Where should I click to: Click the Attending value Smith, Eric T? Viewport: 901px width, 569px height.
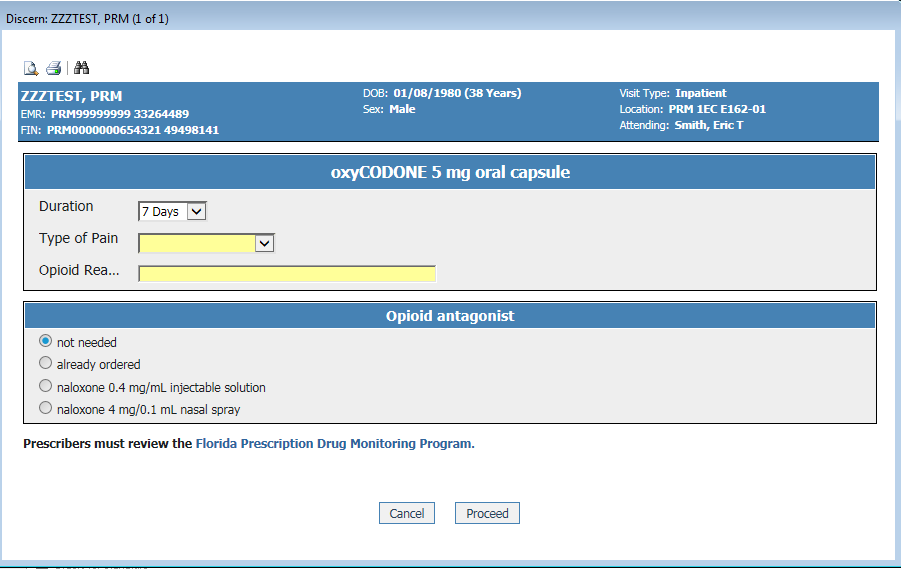tap(709, 125)
